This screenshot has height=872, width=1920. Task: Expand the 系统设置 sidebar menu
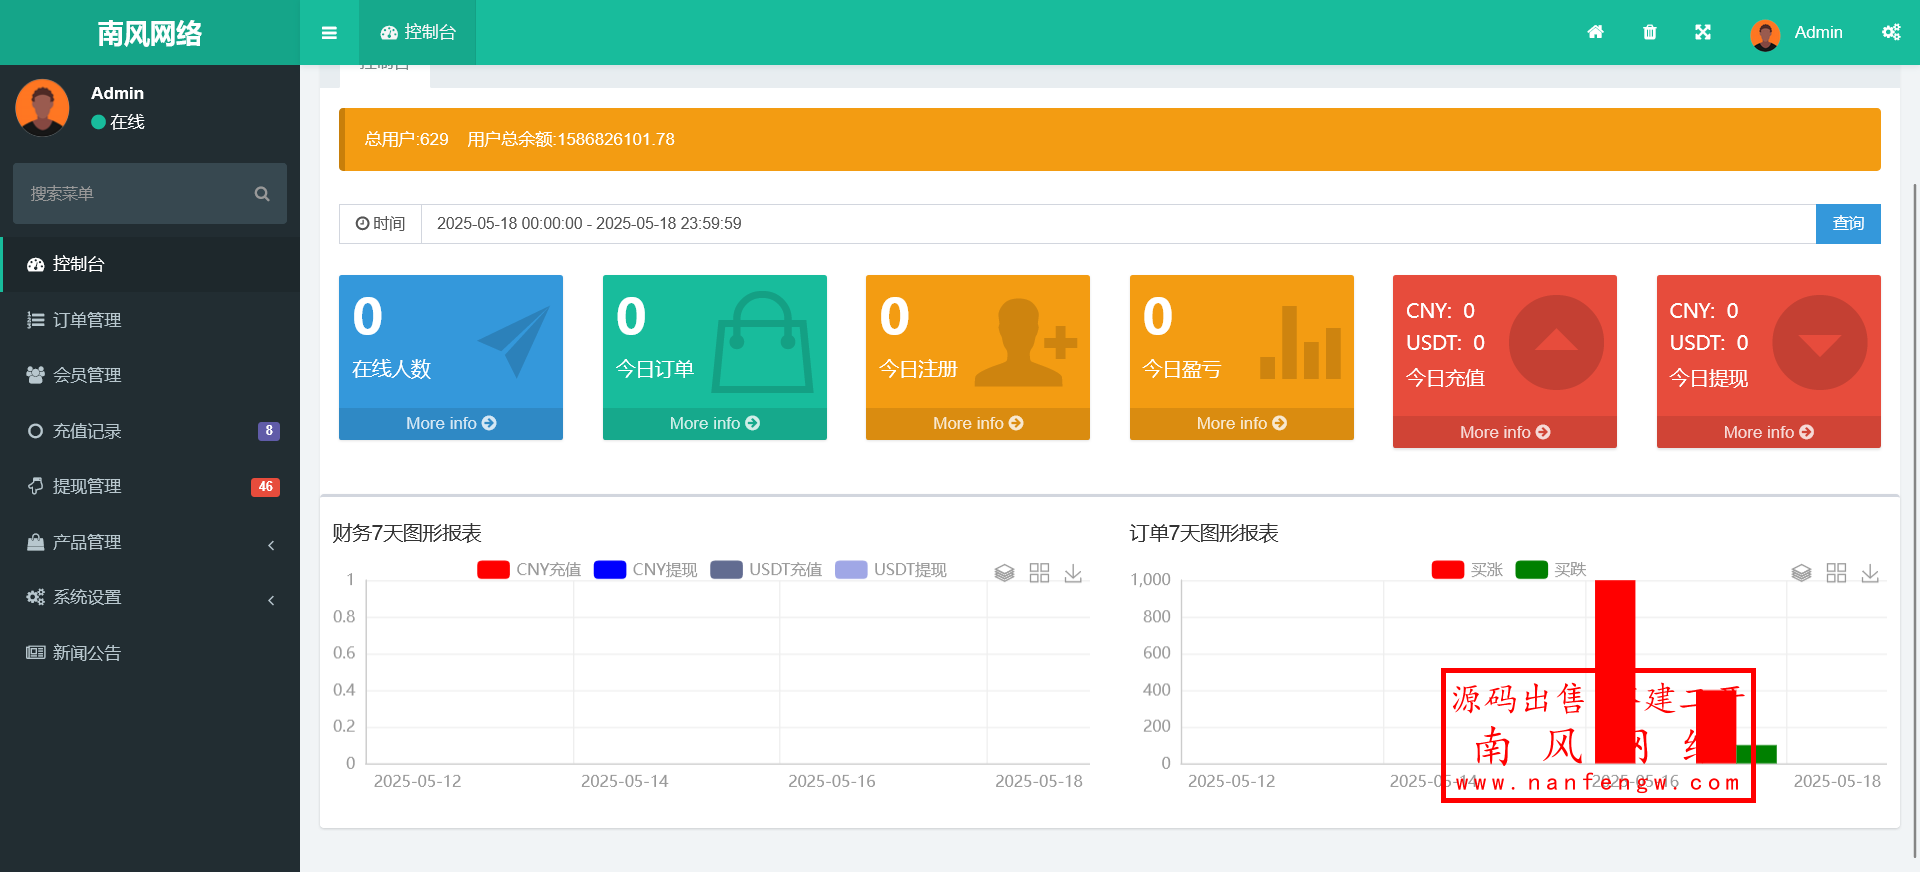click(150, 597)
